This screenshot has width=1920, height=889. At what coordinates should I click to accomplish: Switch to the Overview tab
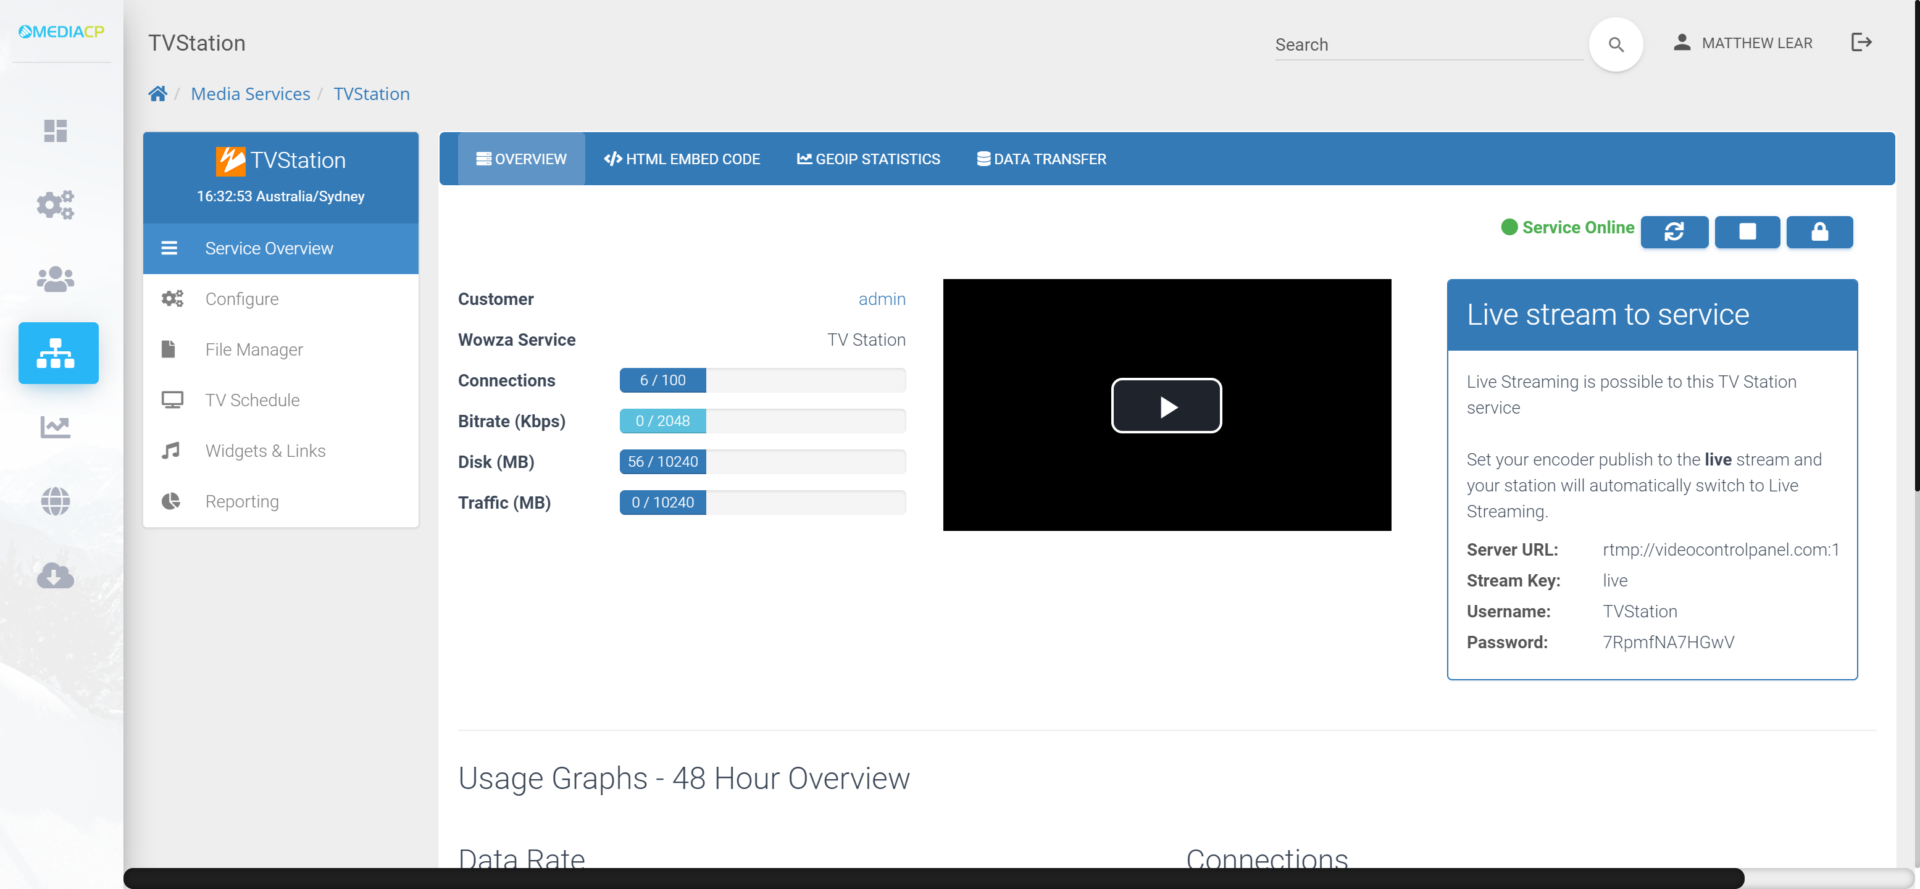[x=521, y=159]
